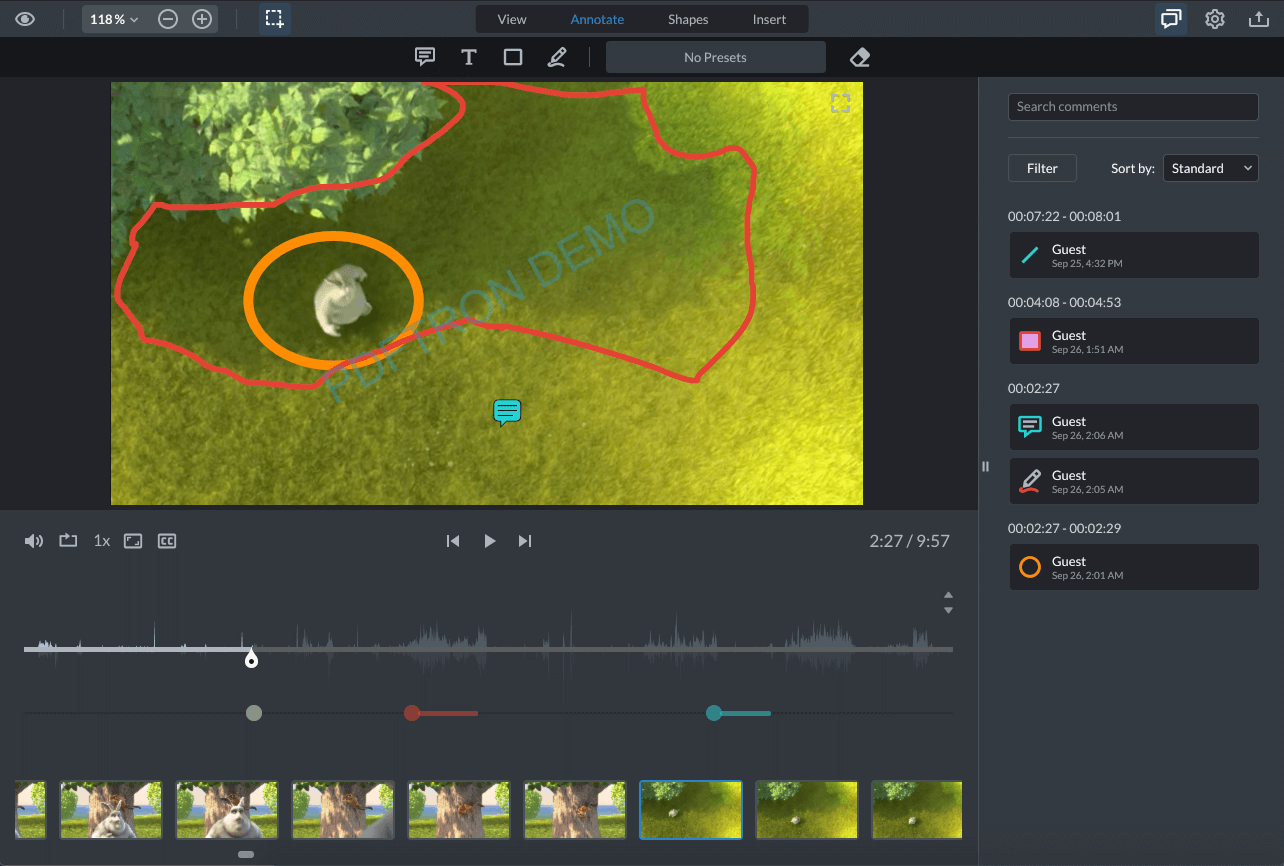Open the settings gear icon
The width and height of the screenshot is (1284, 866).
[1215, 19]
